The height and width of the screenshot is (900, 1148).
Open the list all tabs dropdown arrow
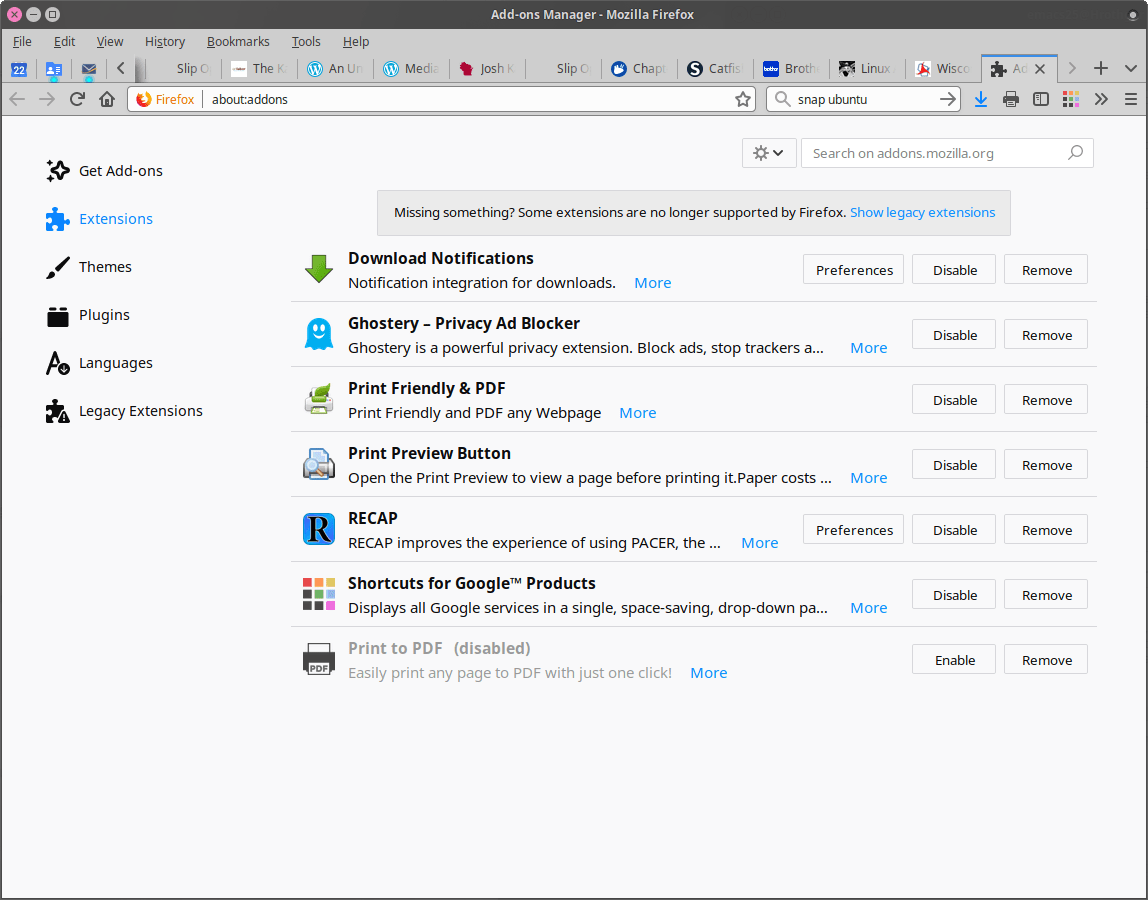coord(1130,69)
